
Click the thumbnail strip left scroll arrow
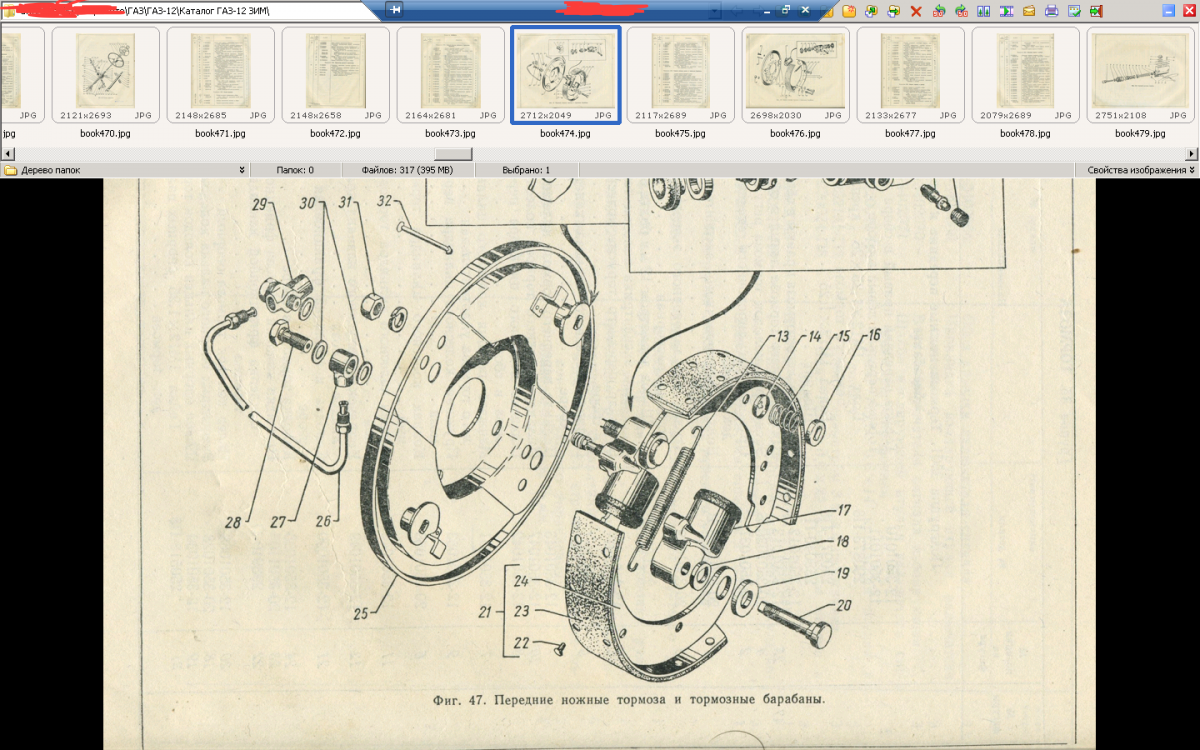coord(7,154)
